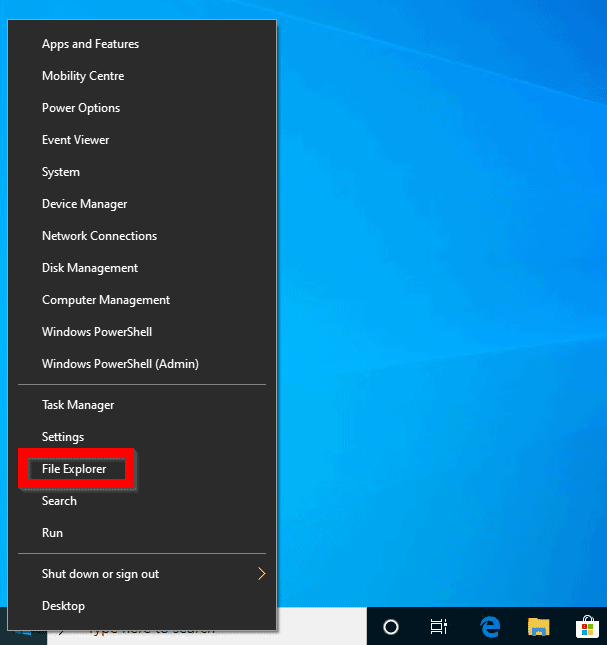Launch Disk Management

(142, 268)
